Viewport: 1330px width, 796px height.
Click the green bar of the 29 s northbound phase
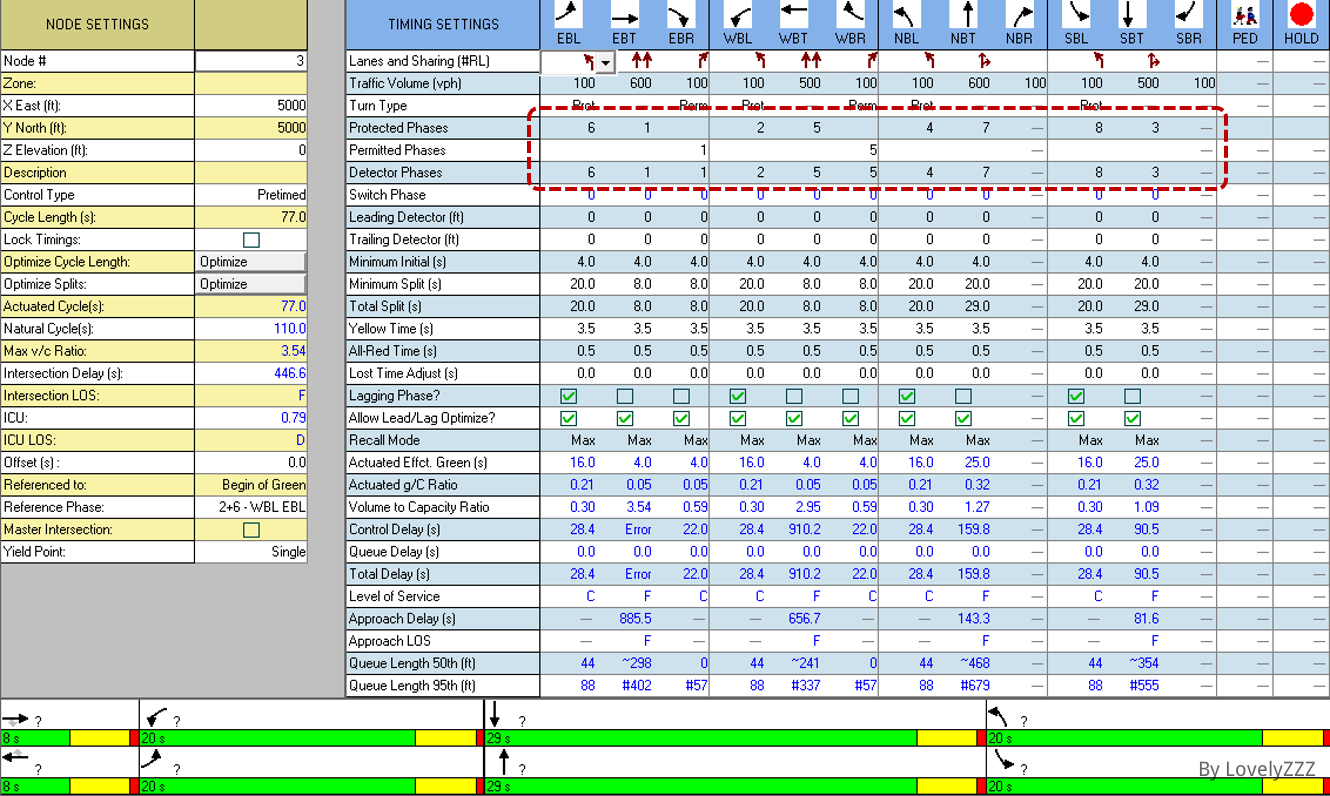click(x=700, y=786)
